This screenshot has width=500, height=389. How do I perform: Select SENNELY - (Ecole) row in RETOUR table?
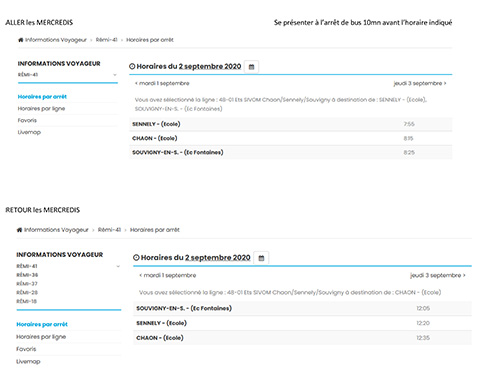302,323
